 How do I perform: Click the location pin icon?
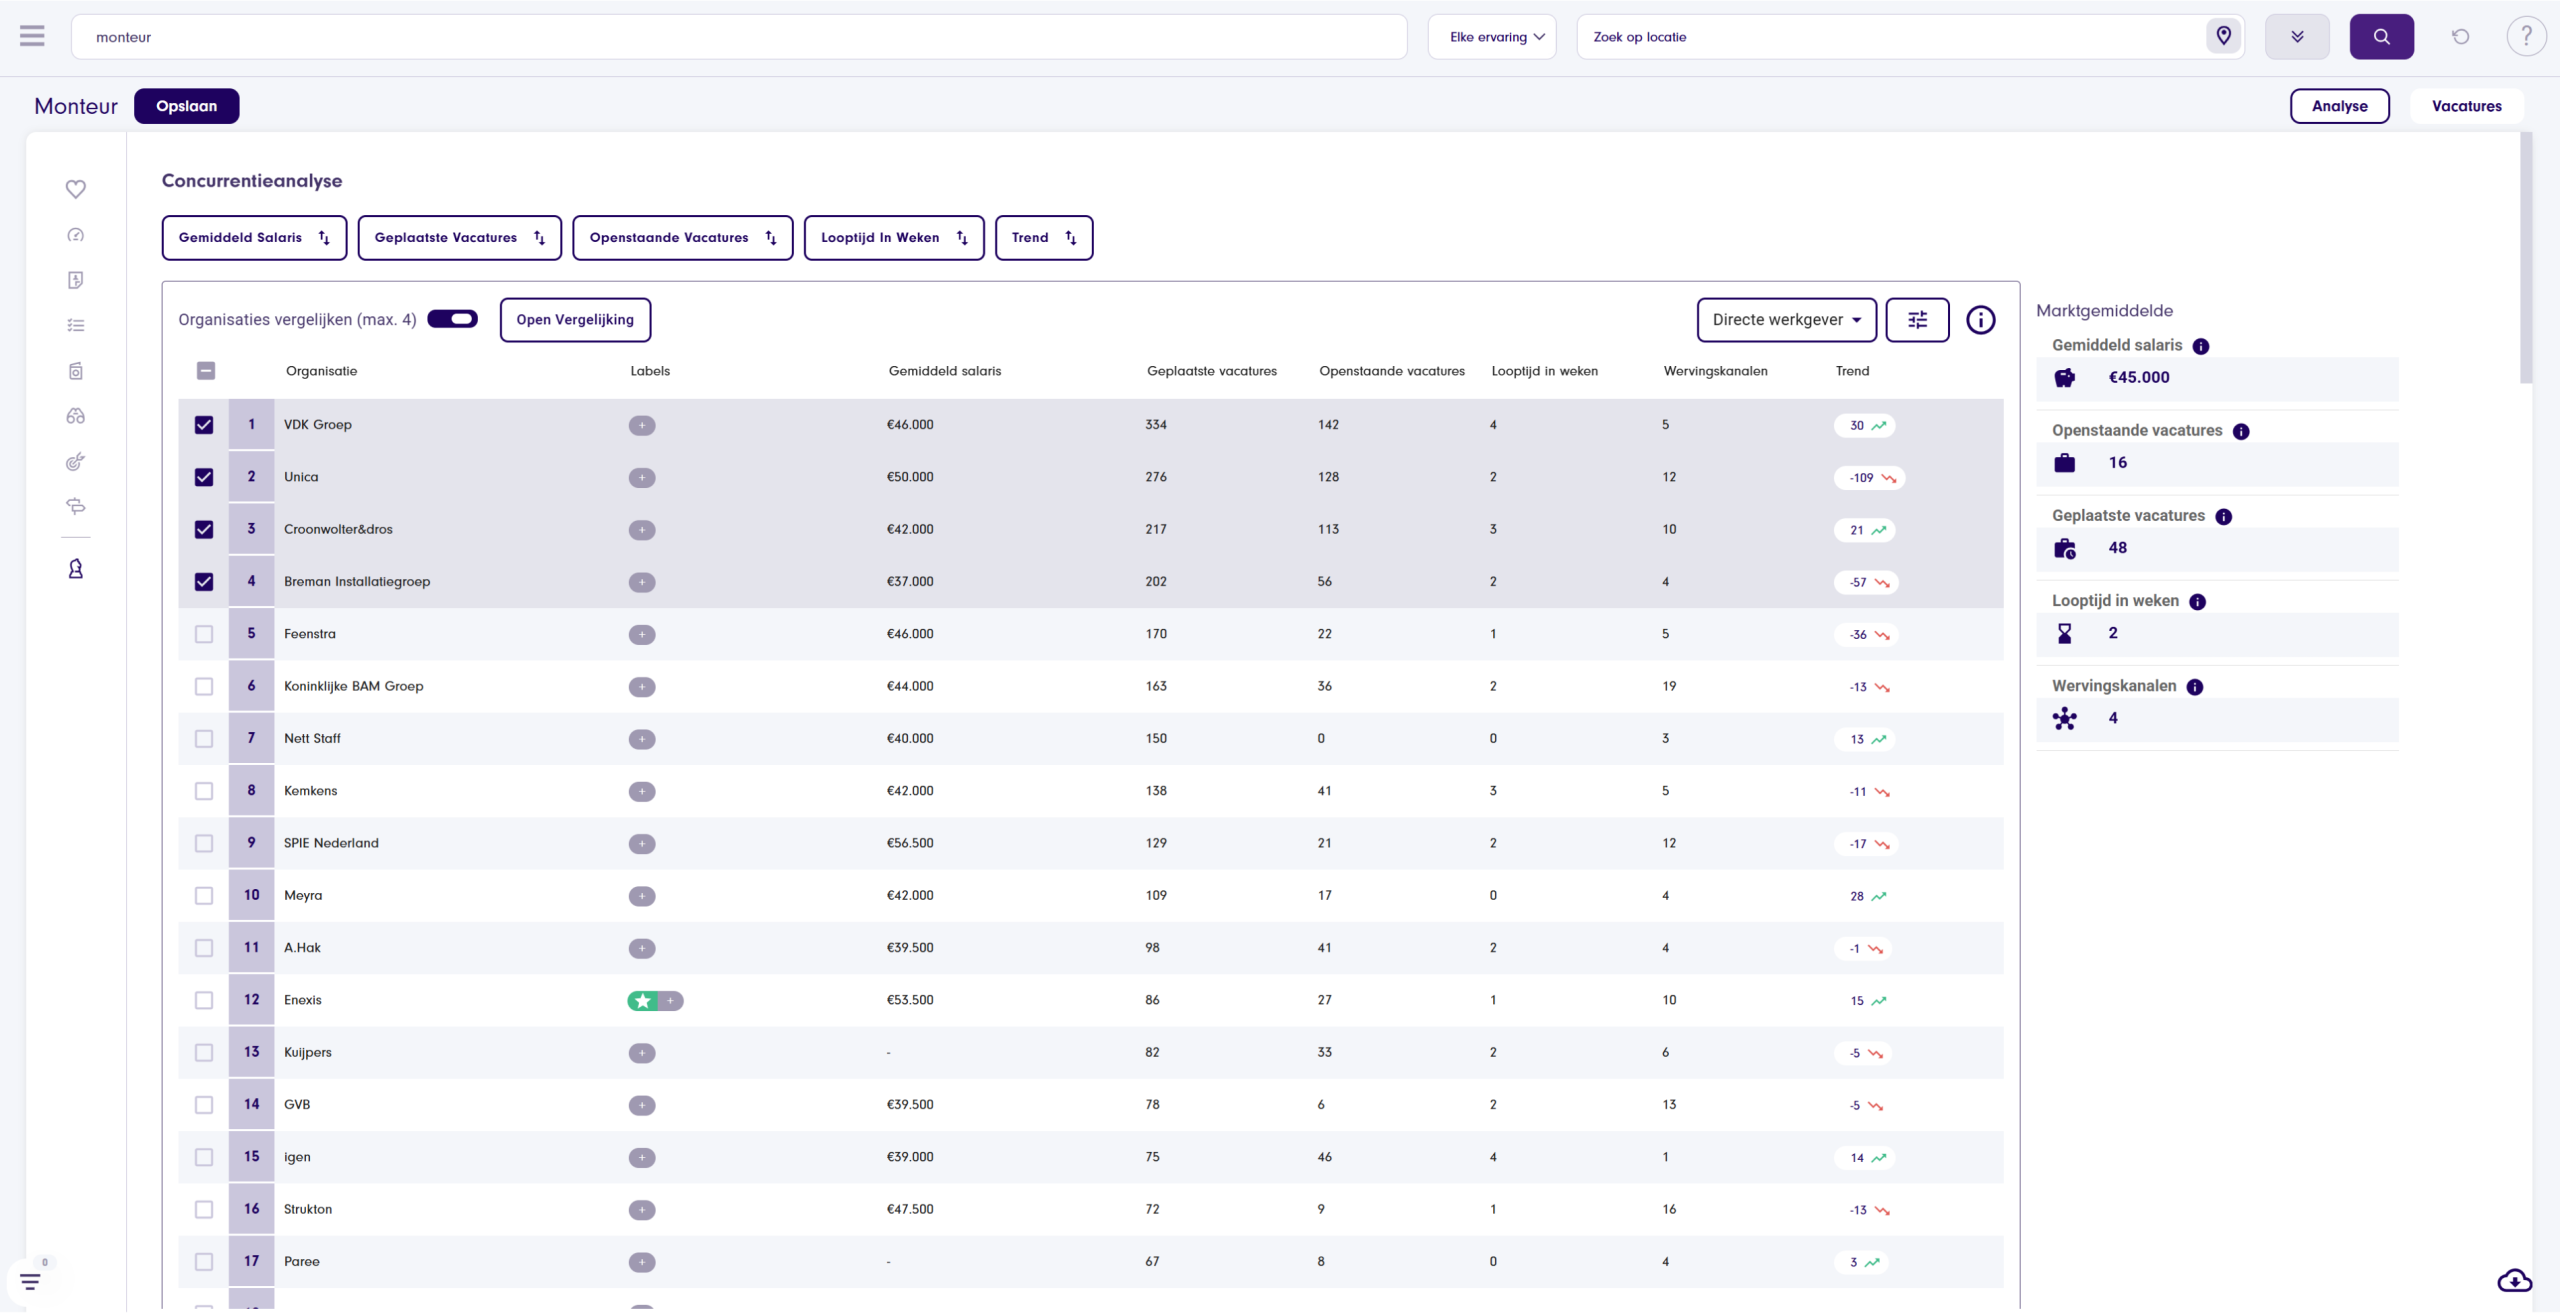coord(2223,37)
